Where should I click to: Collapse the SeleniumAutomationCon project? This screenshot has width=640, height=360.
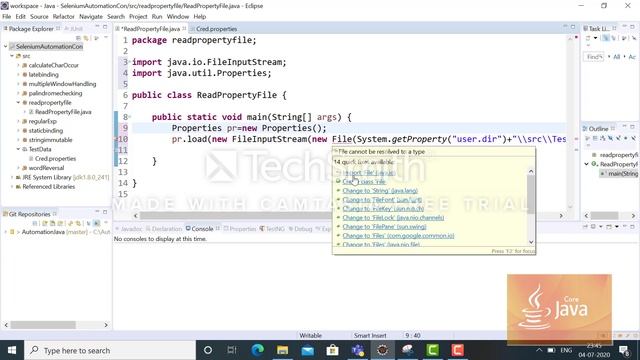tap(6, 47)
